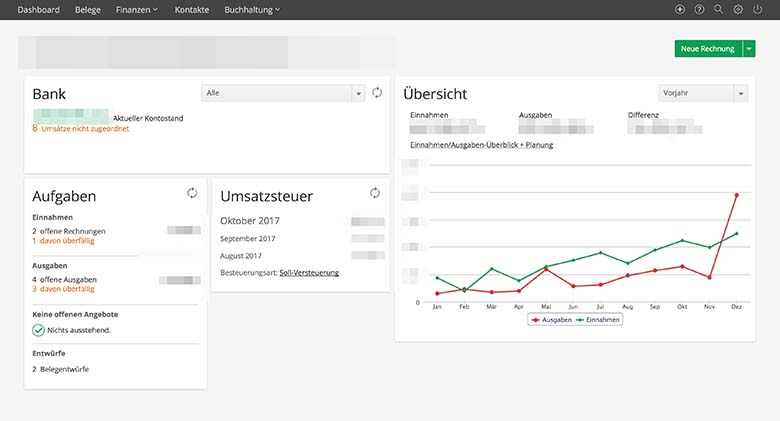Click 'Nichts ausstehend.' text

pyautogui.click(x=79, y=330)
